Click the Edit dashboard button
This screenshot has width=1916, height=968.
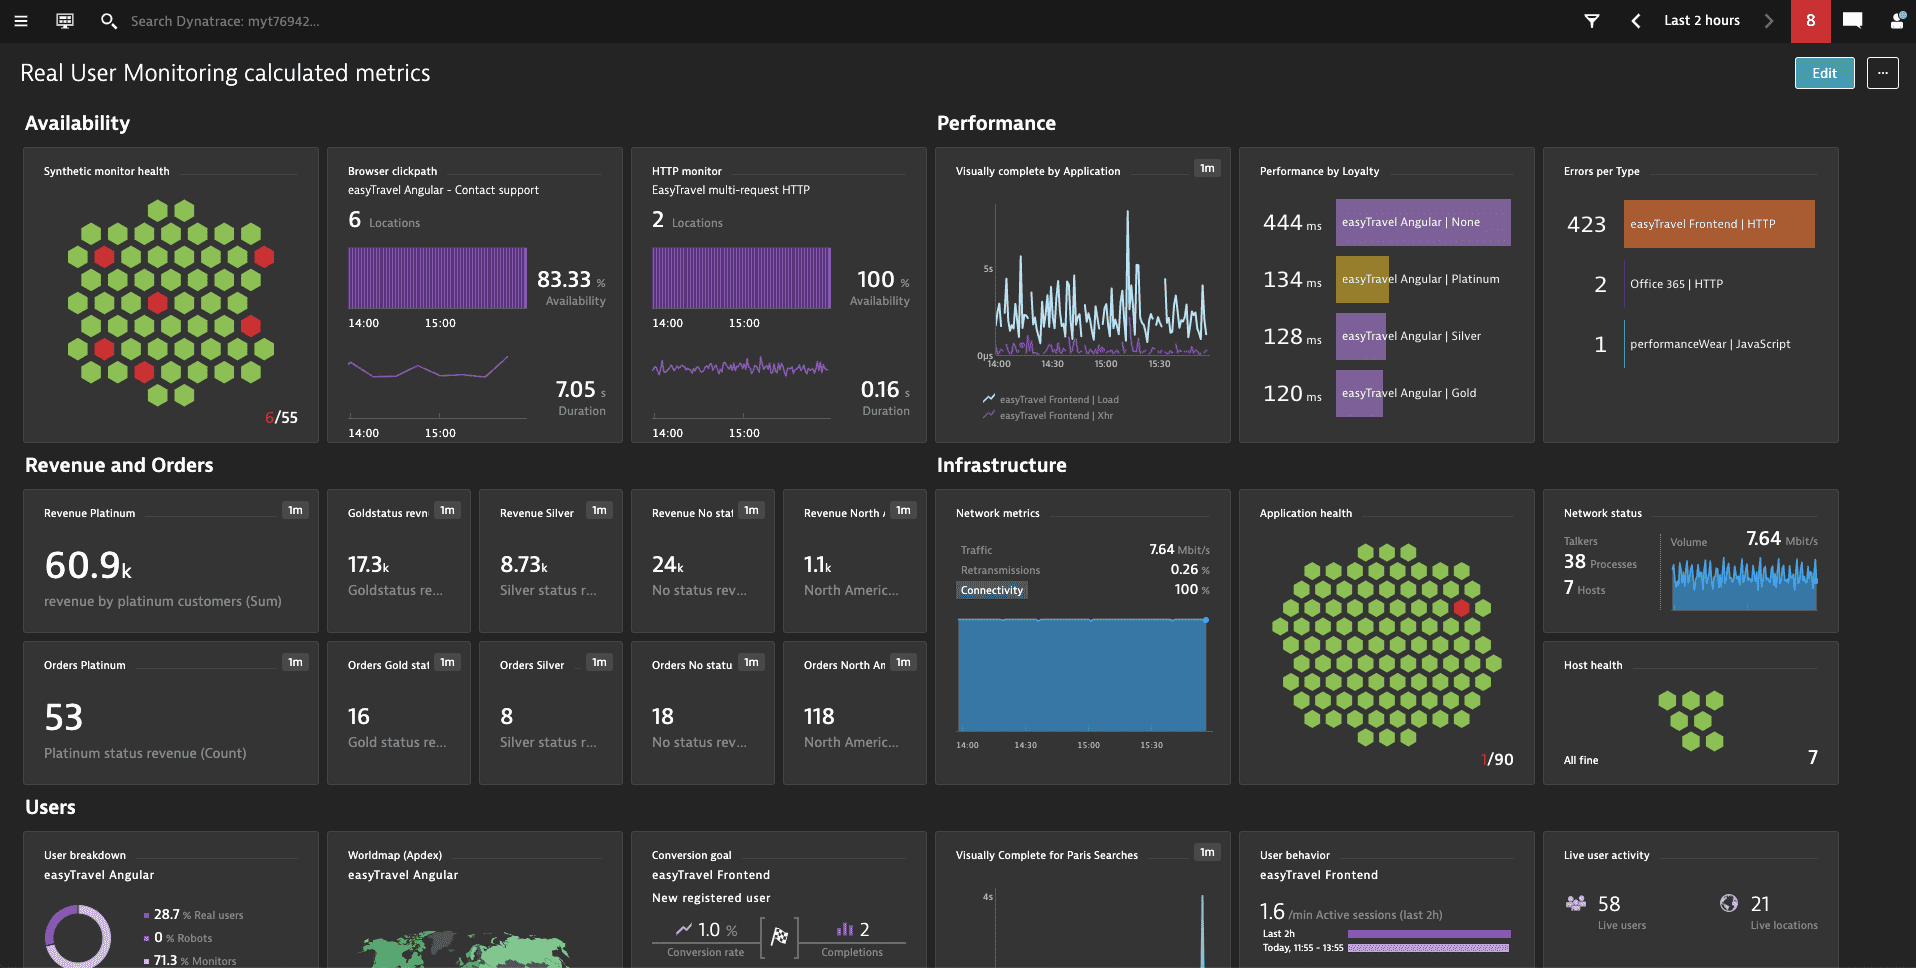click(1824, 72)
